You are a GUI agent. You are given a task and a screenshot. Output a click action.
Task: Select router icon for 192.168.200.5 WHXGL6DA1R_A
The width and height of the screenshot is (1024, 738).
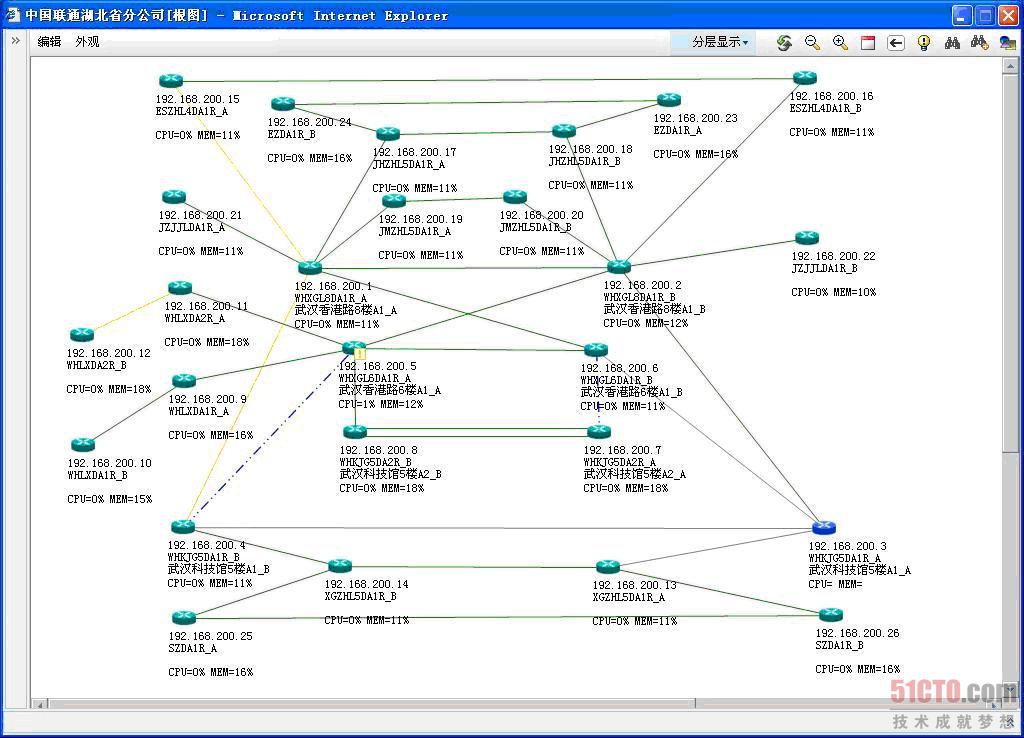pos(354,347)
